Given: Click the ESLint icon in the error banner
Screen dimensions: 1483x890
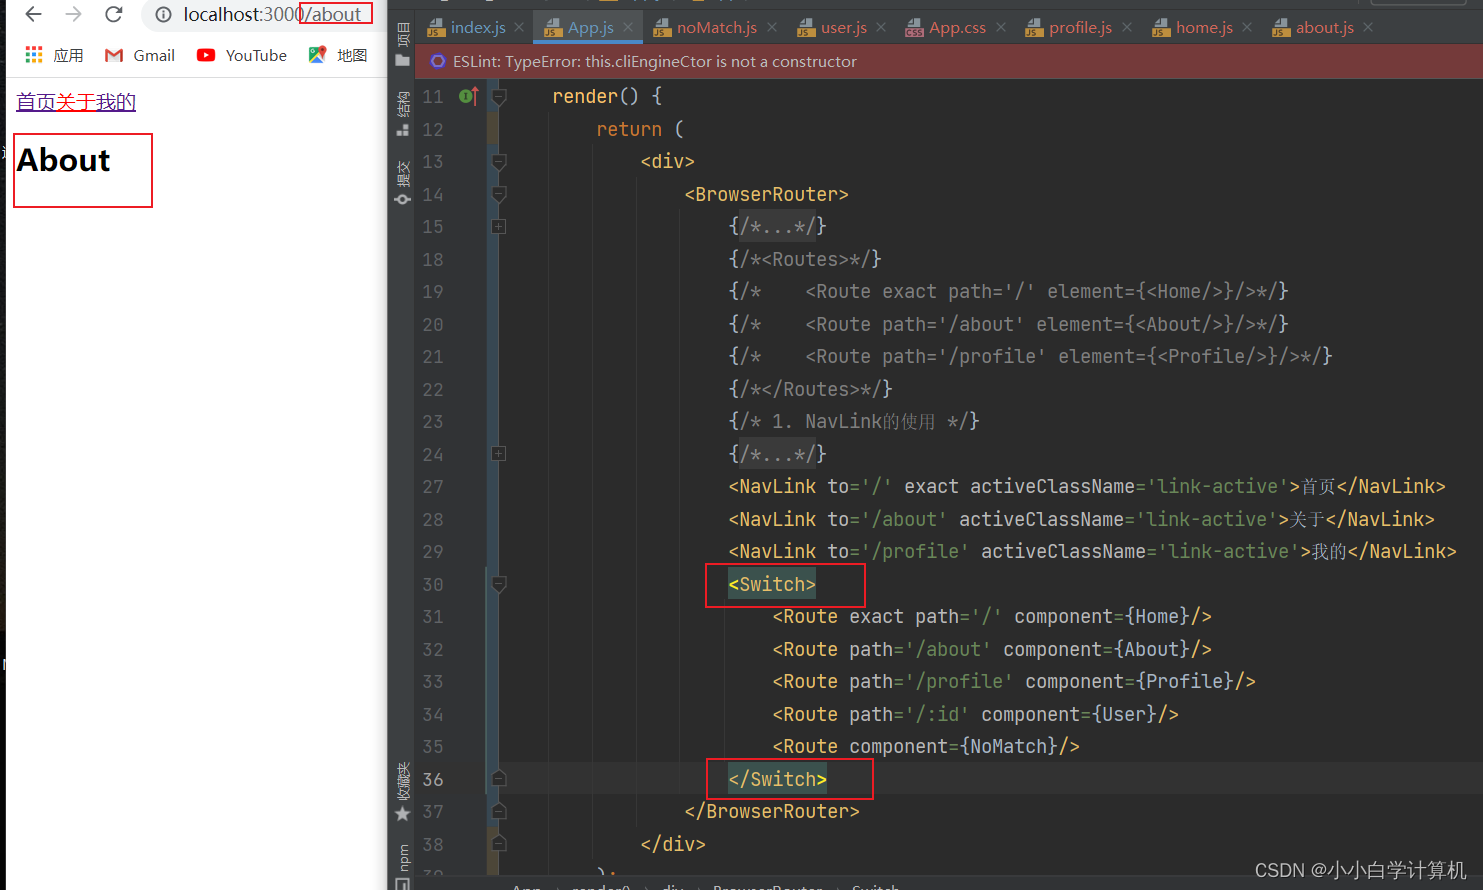Looking at the screenshot, I should click(437, 61).
